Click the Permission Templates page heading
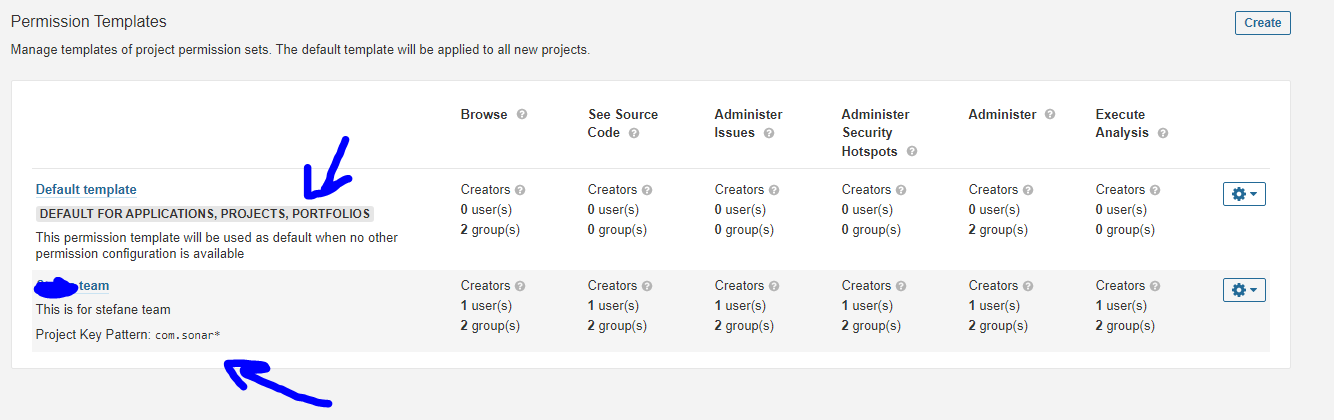Viewport: 1334px width, 420px height. click(89, 21)
